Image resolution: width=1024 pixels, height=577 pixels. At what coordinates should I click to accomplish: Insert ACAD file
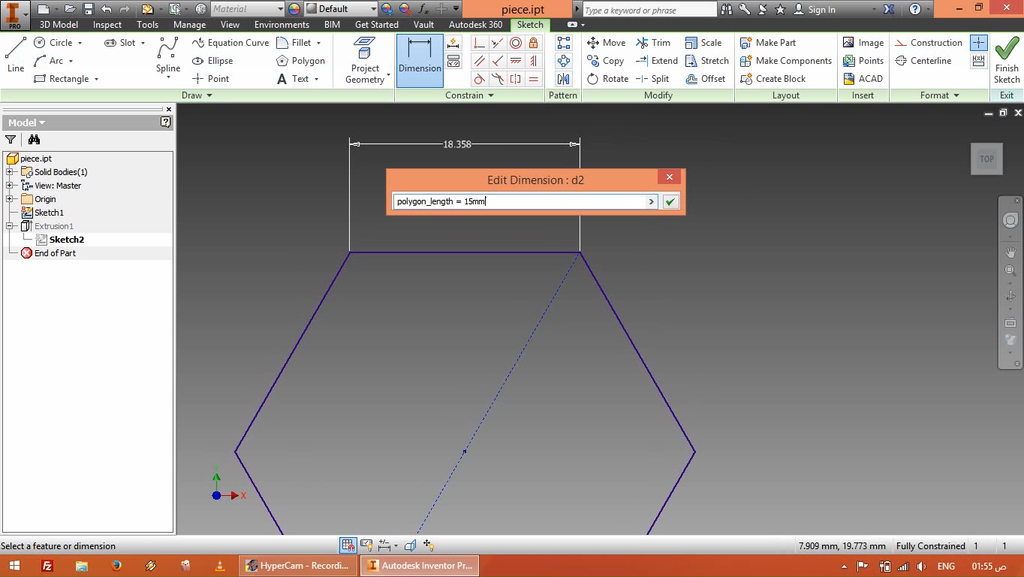click(863, 78)
